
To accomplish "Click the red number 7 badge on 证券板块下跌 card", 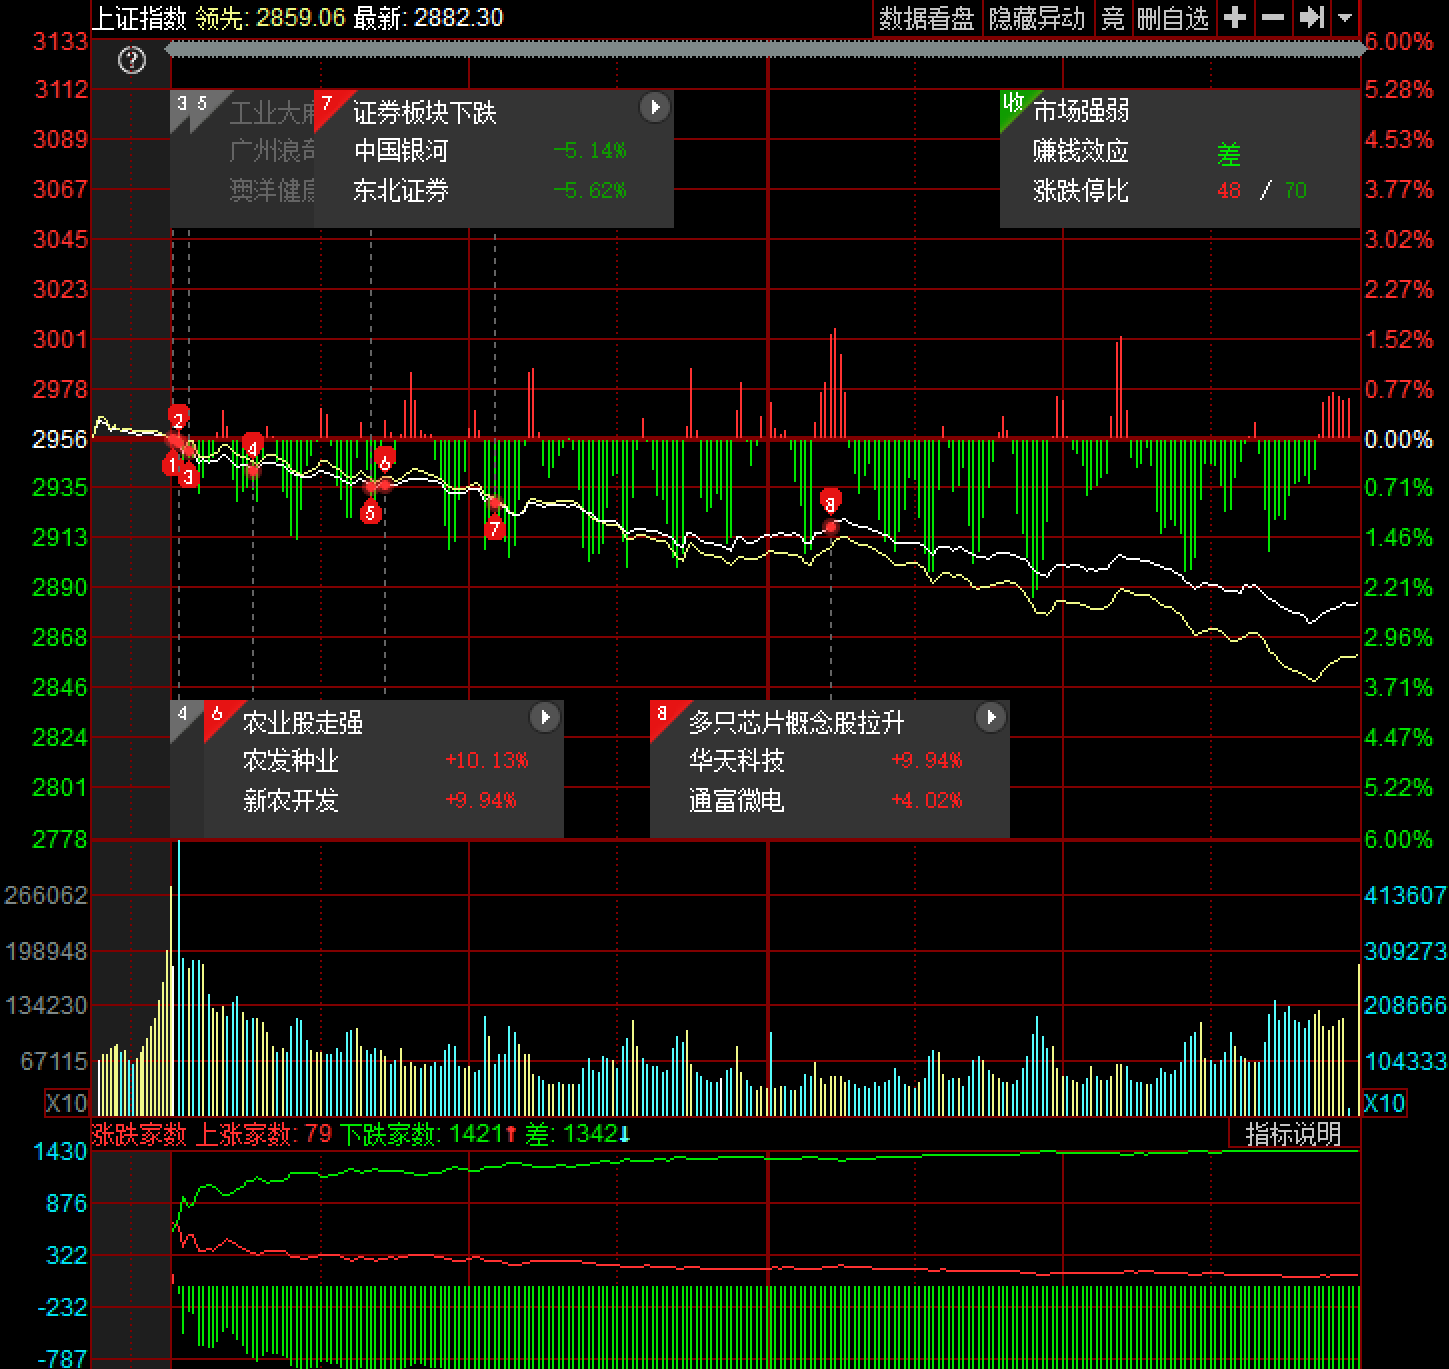I will pyautogui.click(x=326, y=104).
